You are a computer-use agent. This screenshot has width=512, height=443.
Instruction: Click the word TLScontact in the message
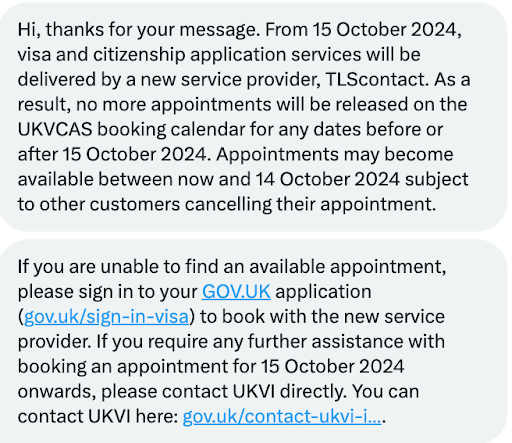tap(377, 80)
